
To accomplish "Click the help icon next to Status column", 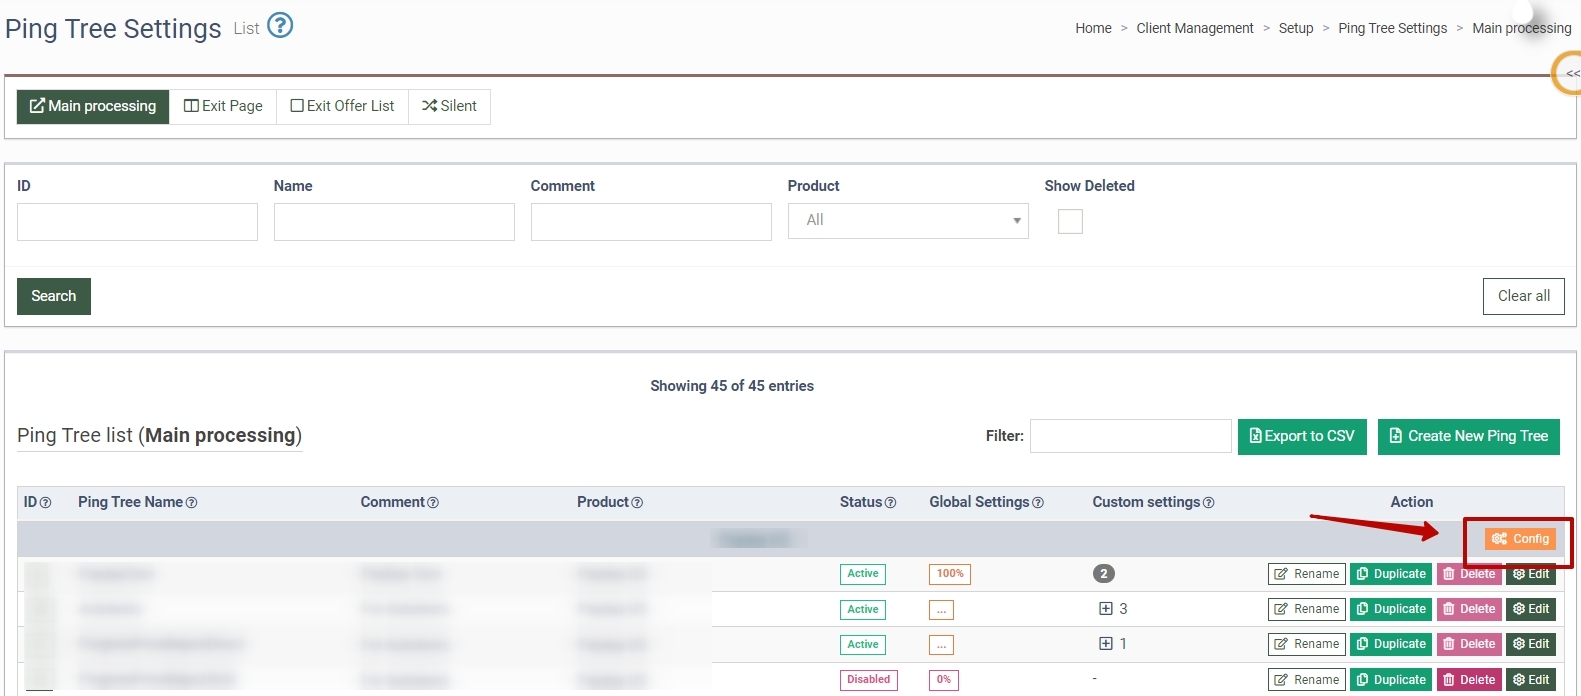I will click(891, 503).
